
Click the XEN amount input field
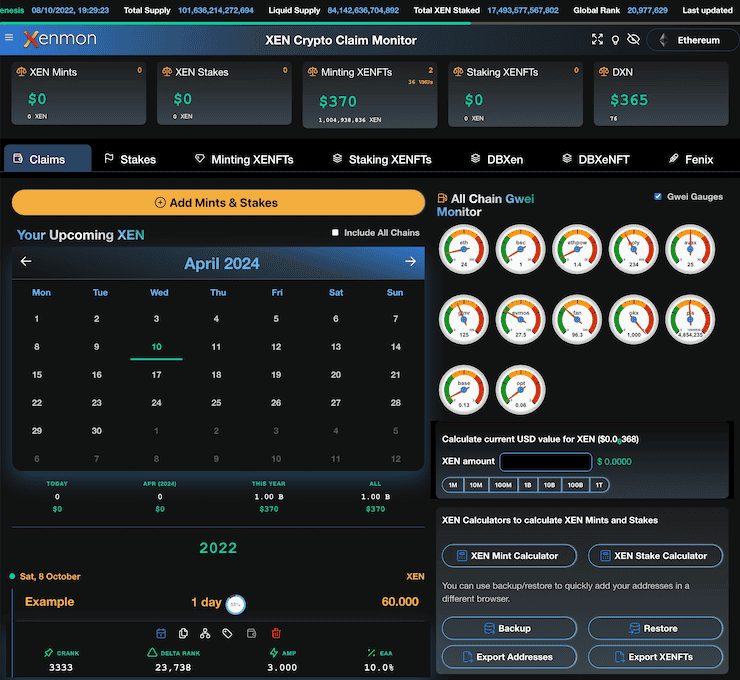click(545, 462)
